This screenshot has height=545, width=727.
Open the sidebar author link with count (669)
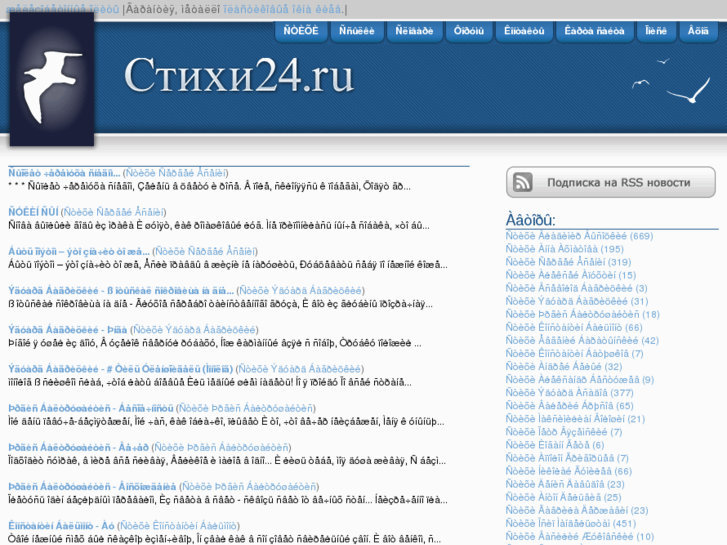(x=579, y=236)
